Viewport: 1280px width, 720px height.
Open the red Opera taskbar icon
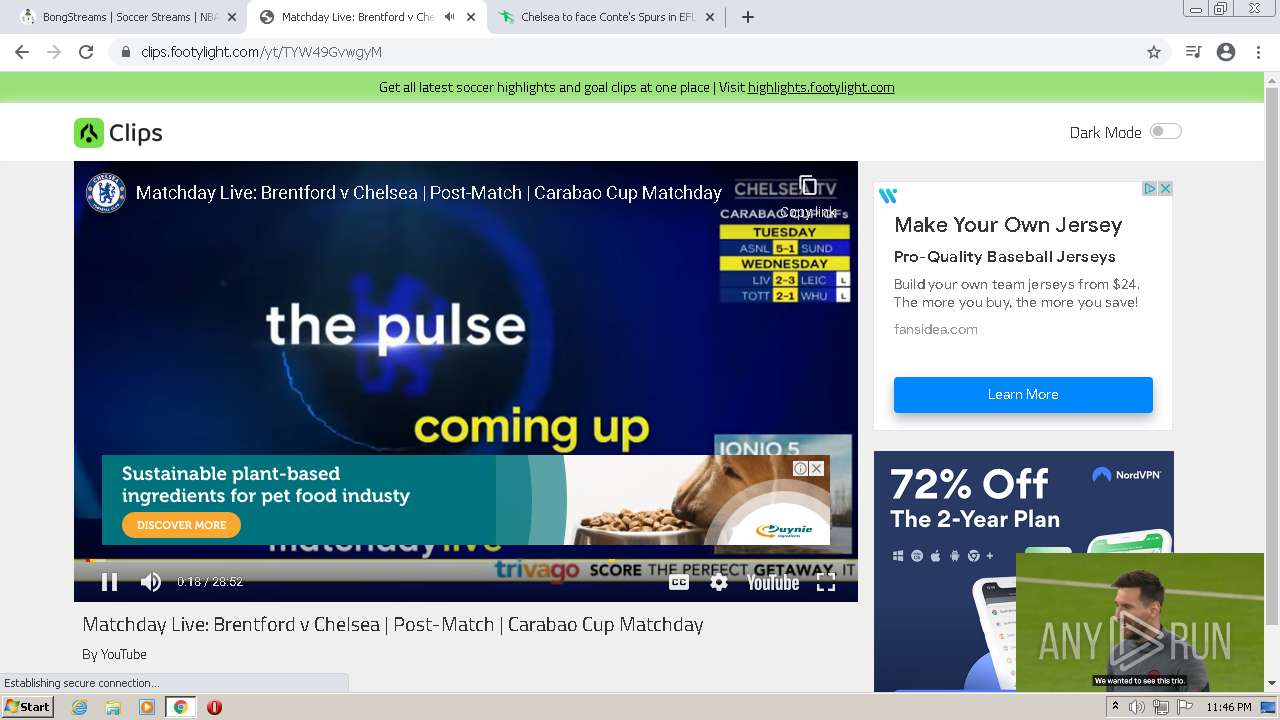214,707
